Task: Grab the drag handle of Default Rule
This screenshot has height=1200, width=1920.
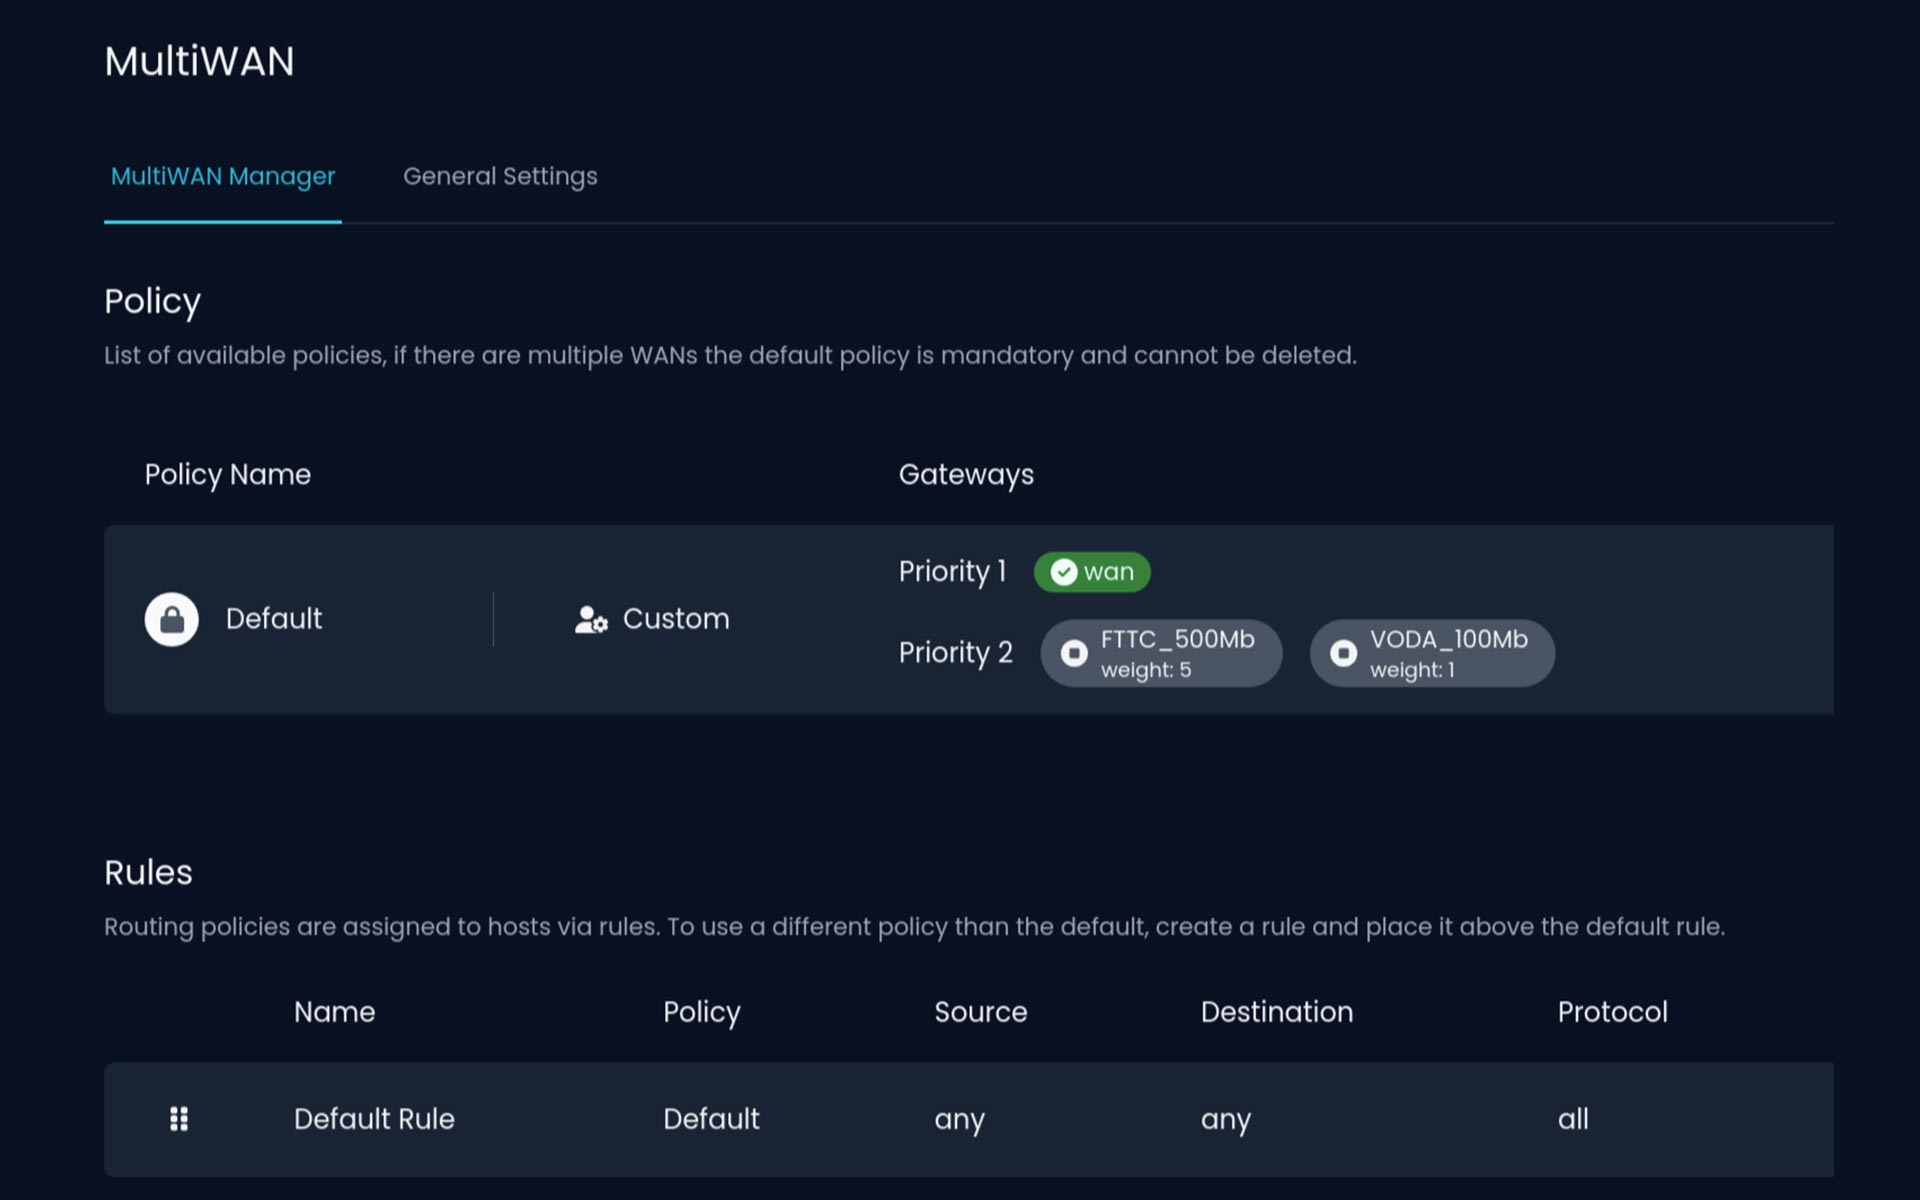Action: 179,1119
